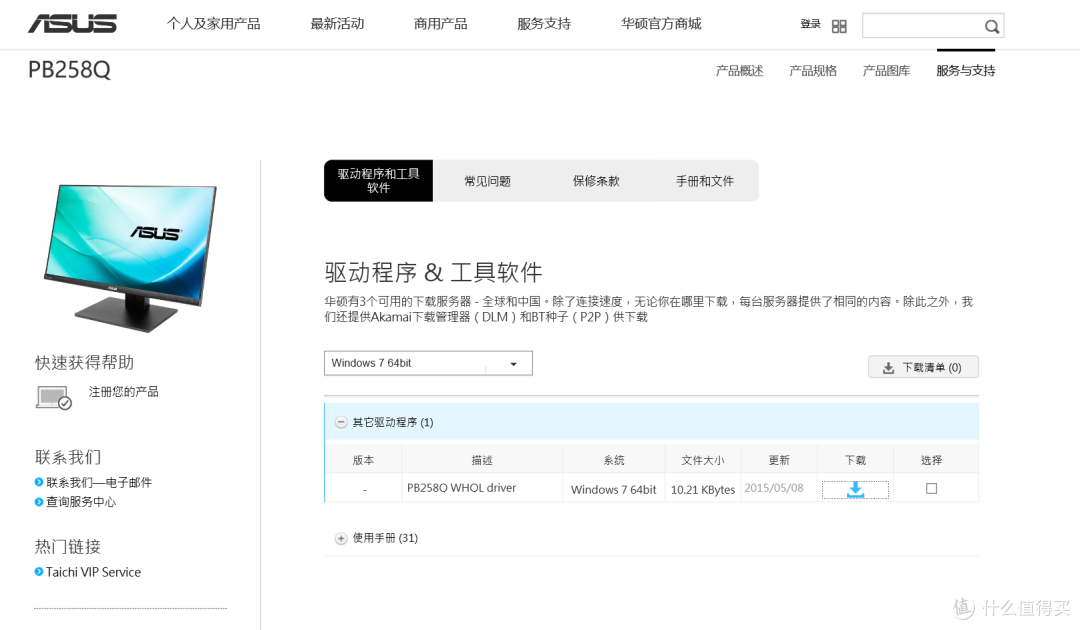The width and height of the screenshot is (1080, 630).
Task: Click the PB258Q monitor product image
Action: click(x=129, y=258)
